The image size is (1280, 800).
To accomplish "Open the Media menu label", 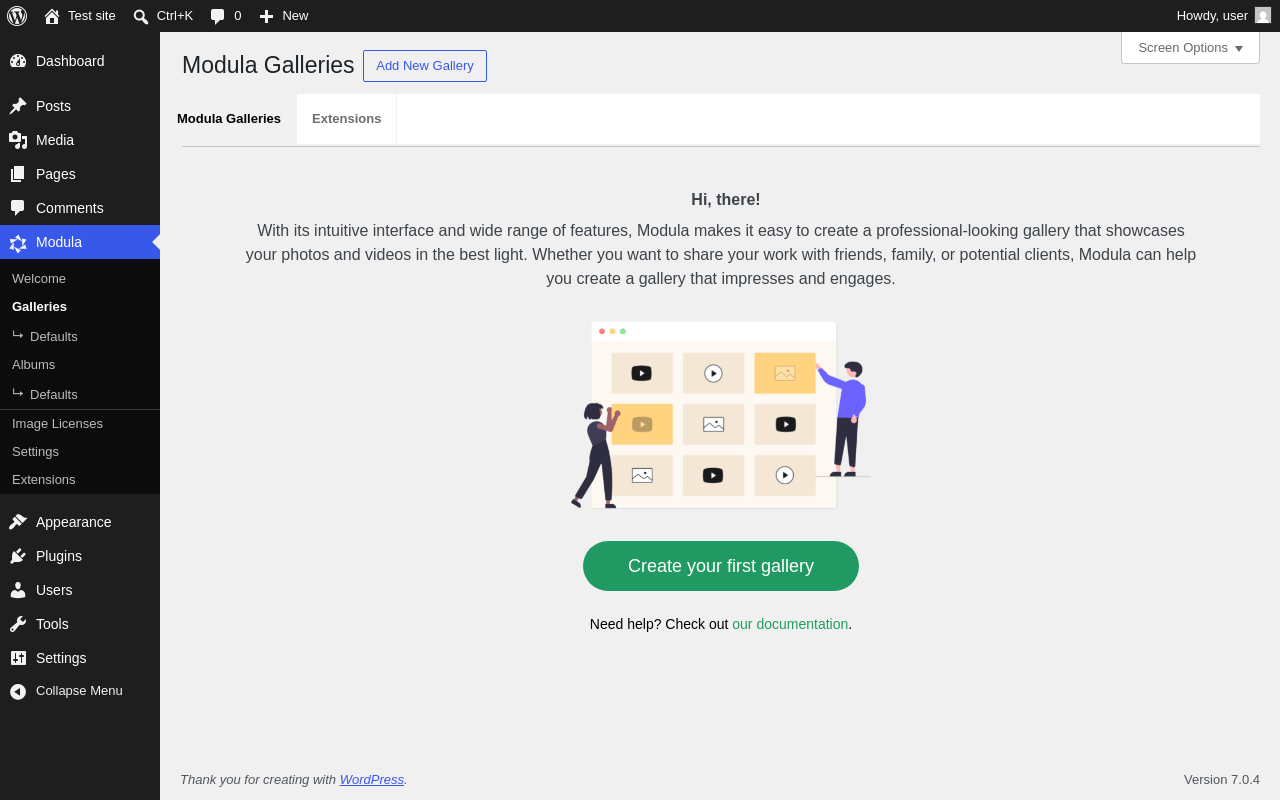I will coord(55,140).
